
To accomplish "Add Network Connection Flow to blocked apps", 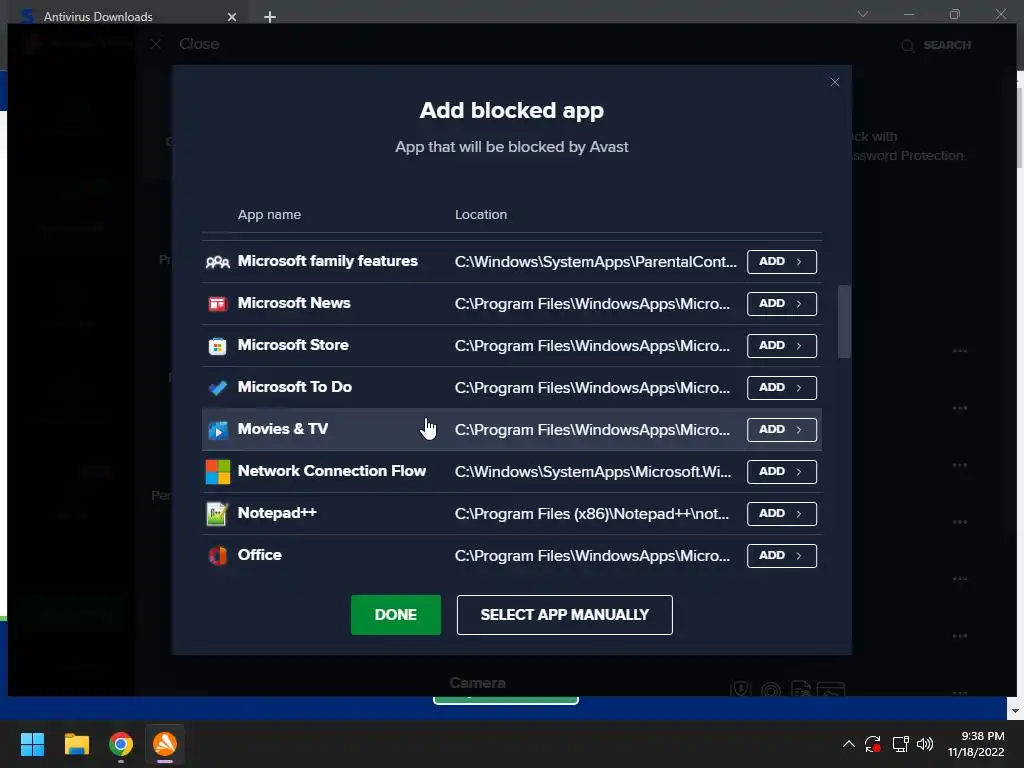I will click(x=782, y=472).
